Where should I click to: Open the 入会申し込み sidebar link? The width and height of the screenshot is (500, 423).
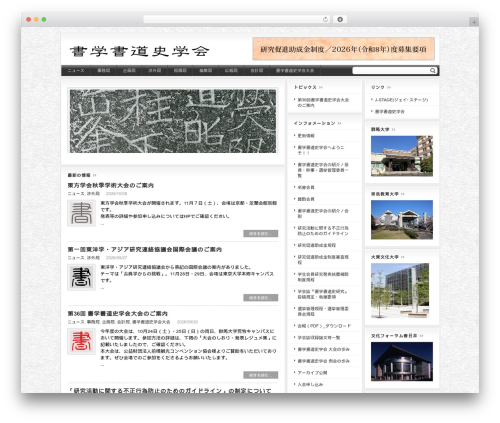point(310,384)
